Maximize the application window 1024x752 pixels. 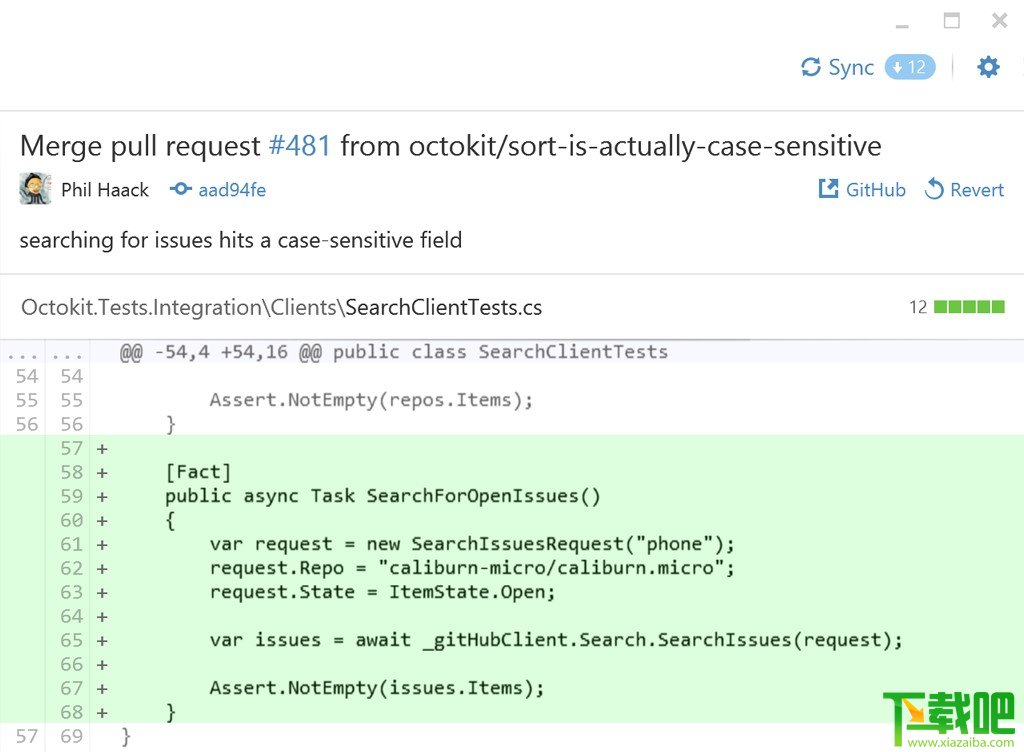951,21
